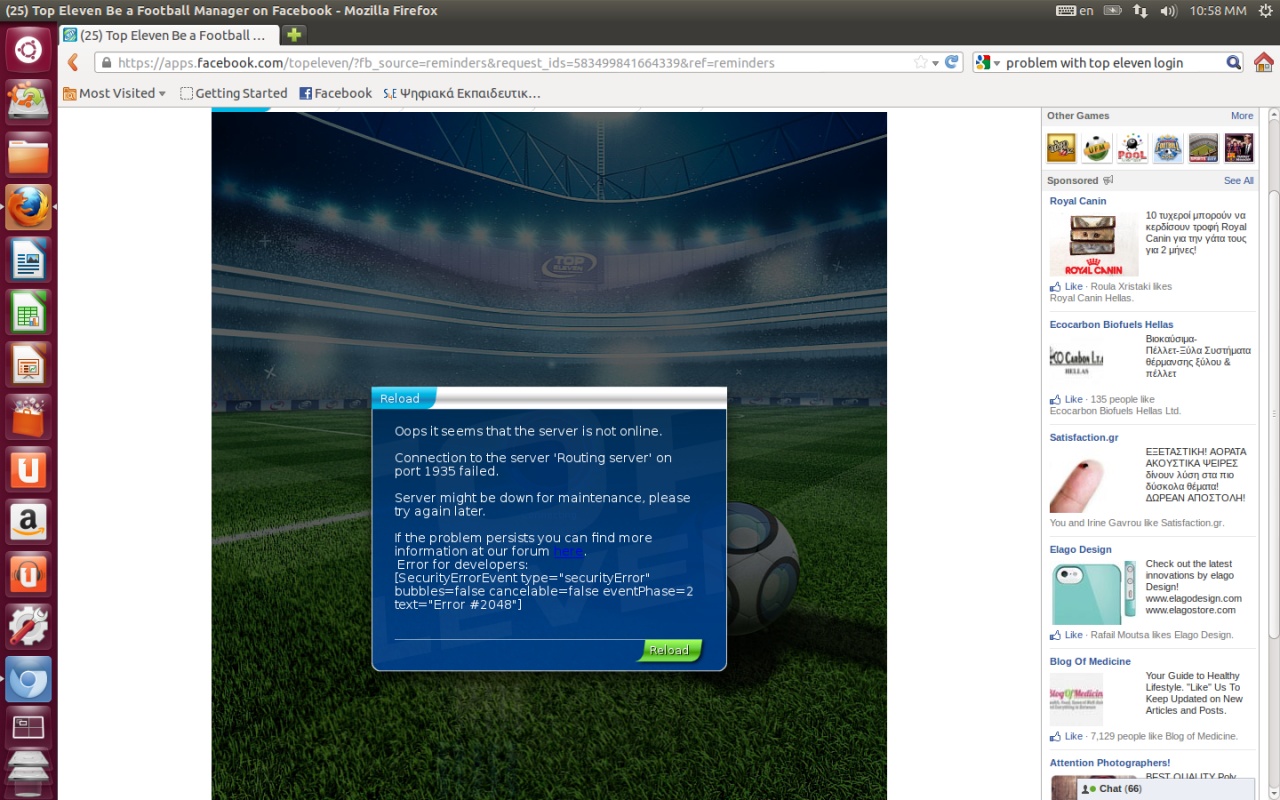Image resolution: width=1280 pixels, height=800 pixels.
Task: Open Ubuntu One Music headphones icon
Action: tap(28, 575)
